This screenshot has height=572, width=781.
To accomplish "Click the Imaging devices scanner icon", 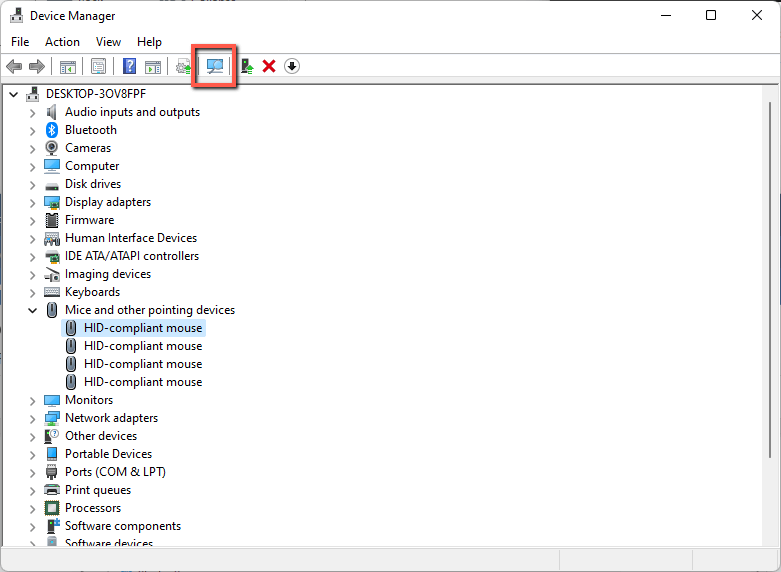I will tap(52, 274).
